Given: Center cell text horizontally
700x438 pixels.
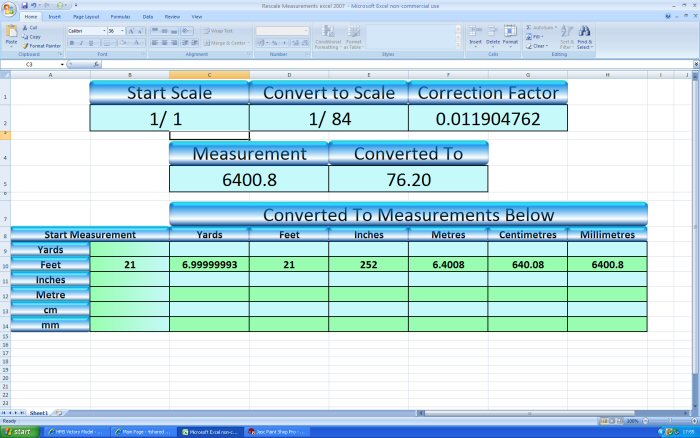Looking at the screenshot, I should tap(164, 43).
